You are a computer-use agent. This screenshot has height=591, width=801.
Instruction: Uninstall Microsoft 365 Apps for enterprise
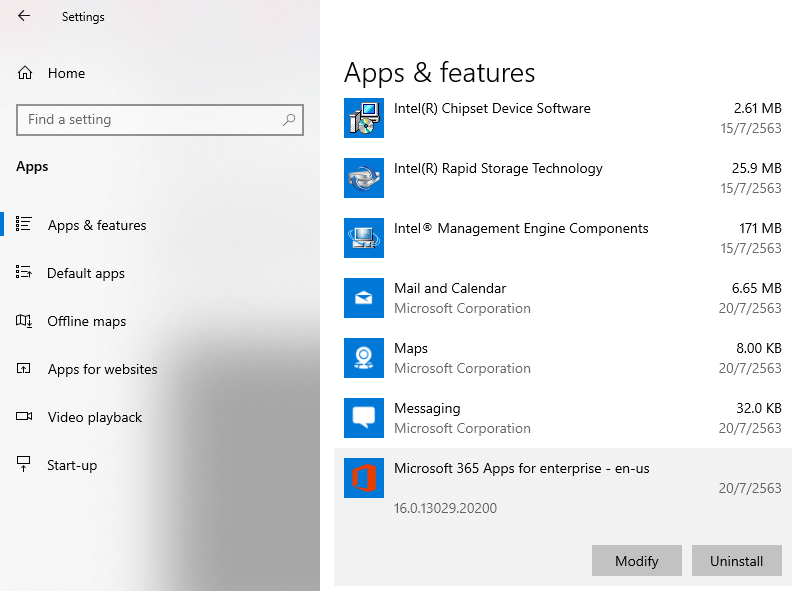[x=737, y=561]
